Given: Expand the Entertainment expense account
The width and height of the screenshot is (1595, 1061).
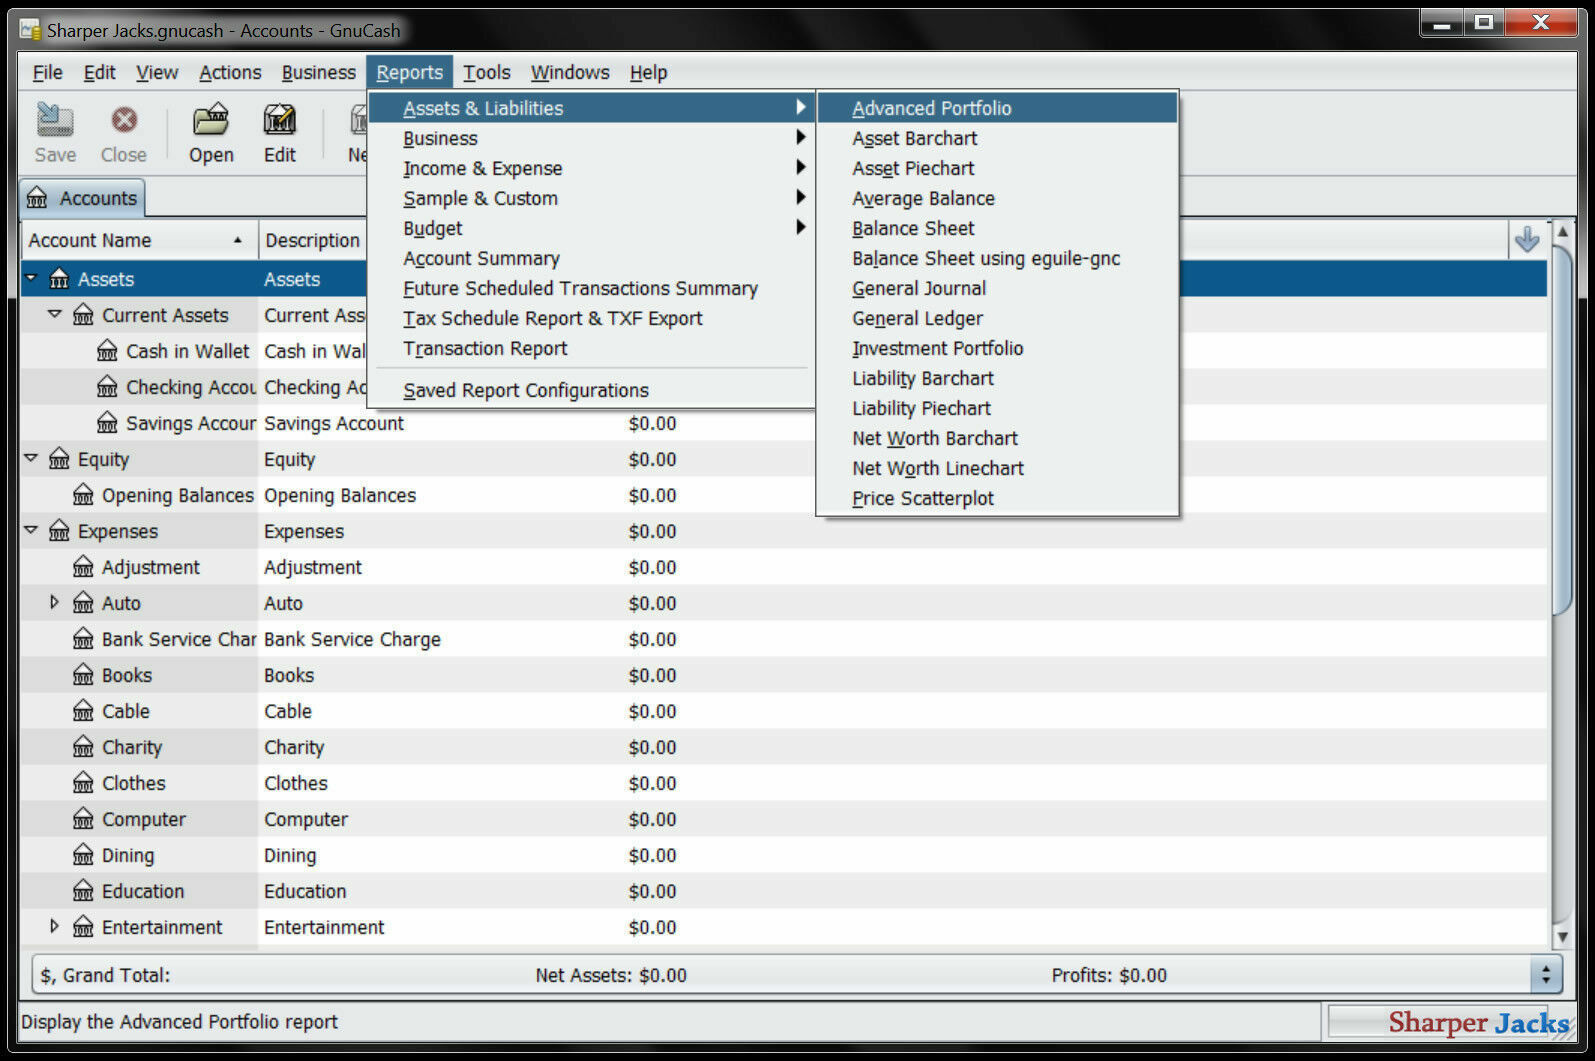Looking at the screenshot, I should click(x=55, y=926).
